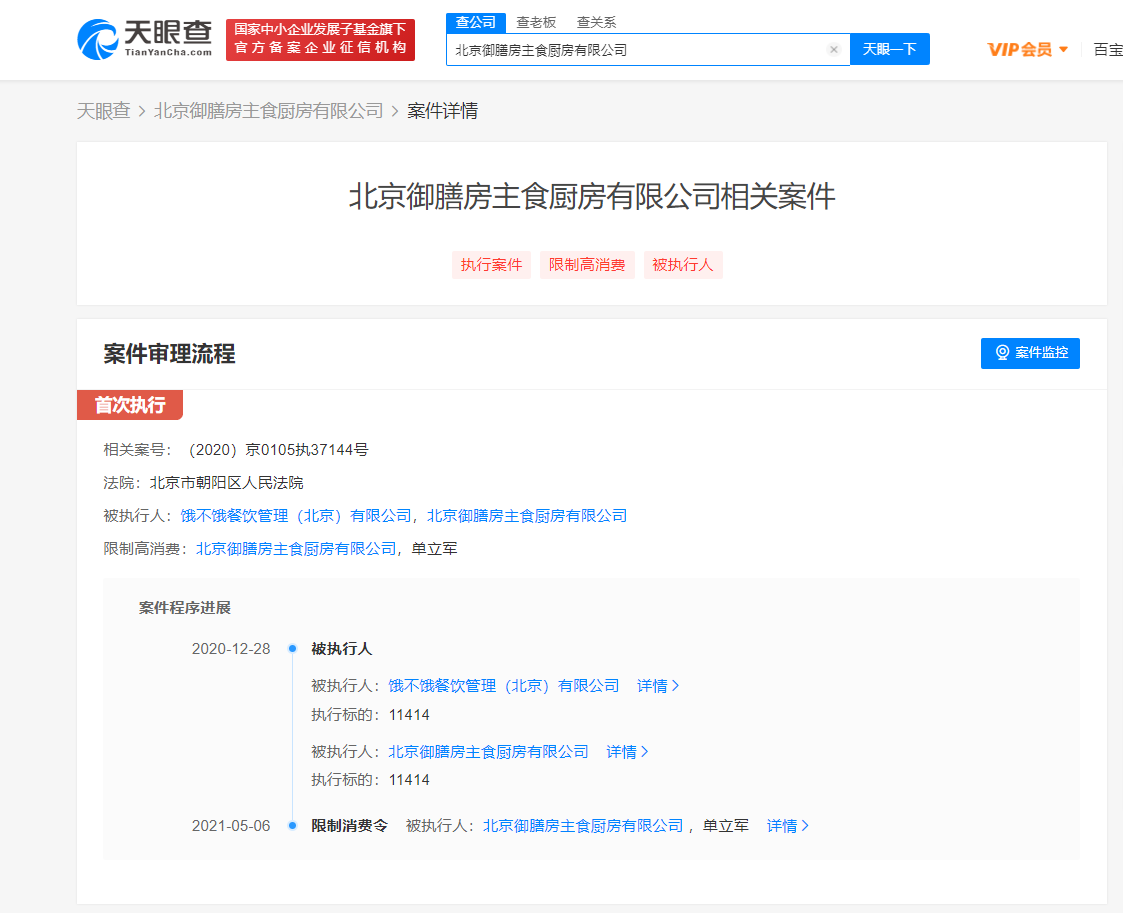Click the bold 被执行人 heading in the 2020-12-28 entry
1123x913 pixels.
click(342, 649)
